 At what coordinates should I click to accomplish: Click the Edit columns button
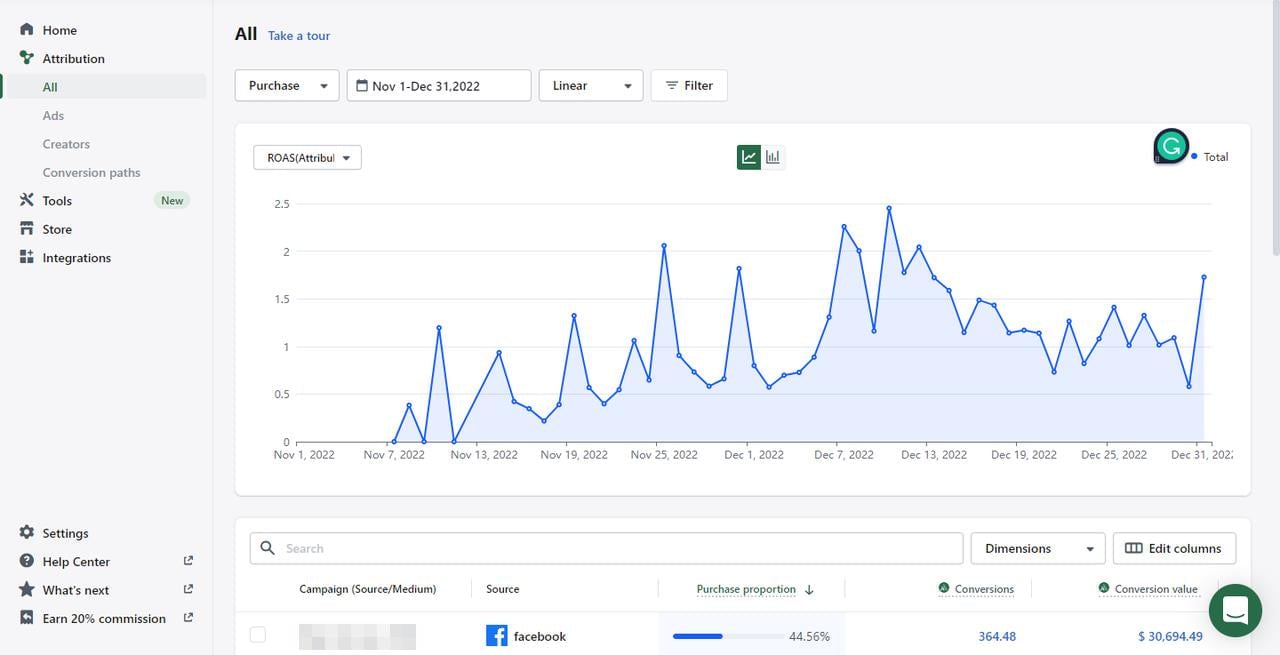(1173, 548)
